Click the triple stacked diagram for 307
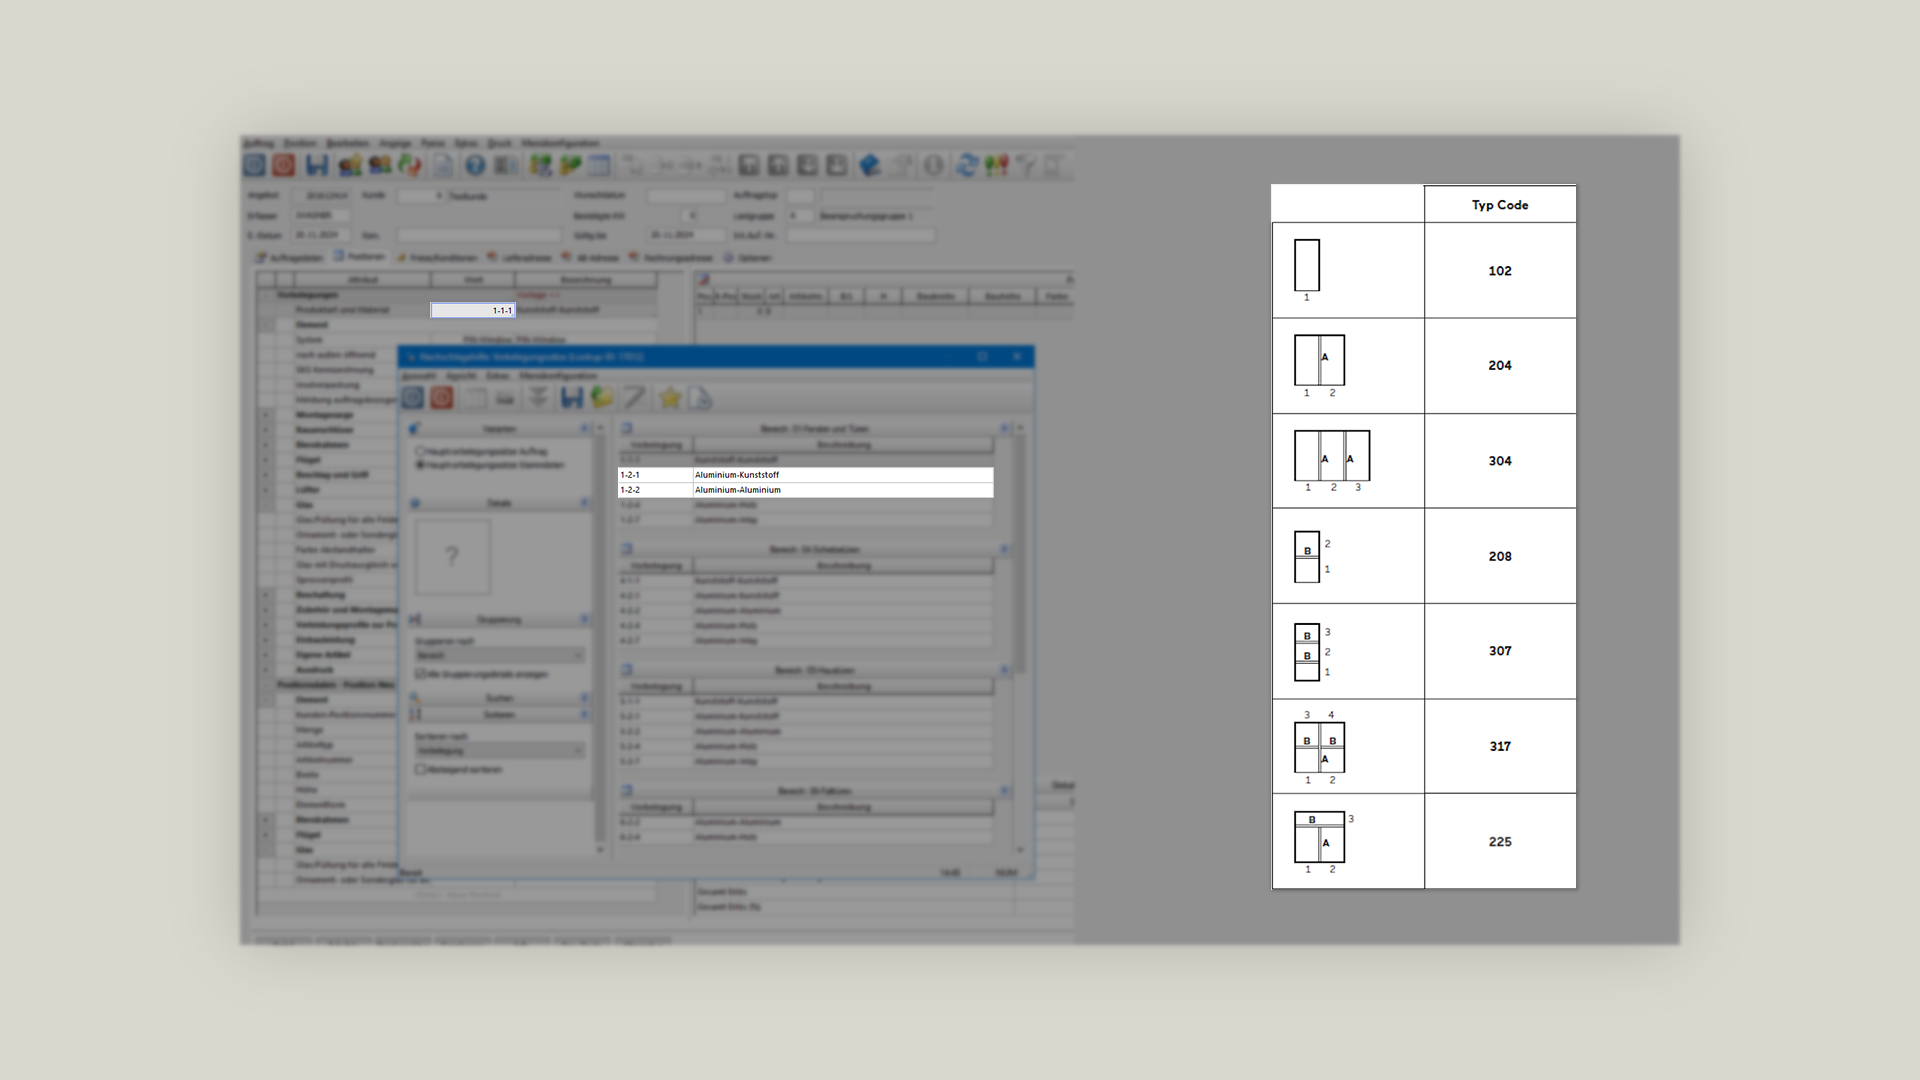Image resolution: width=1920 pixels, height=1080 pixels. [1307, 652]
